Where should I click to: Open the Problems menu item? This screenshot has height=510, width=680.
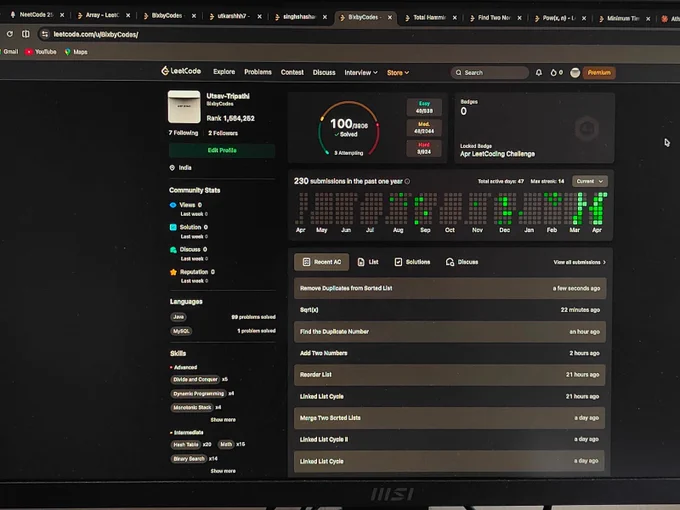[258, 72]
